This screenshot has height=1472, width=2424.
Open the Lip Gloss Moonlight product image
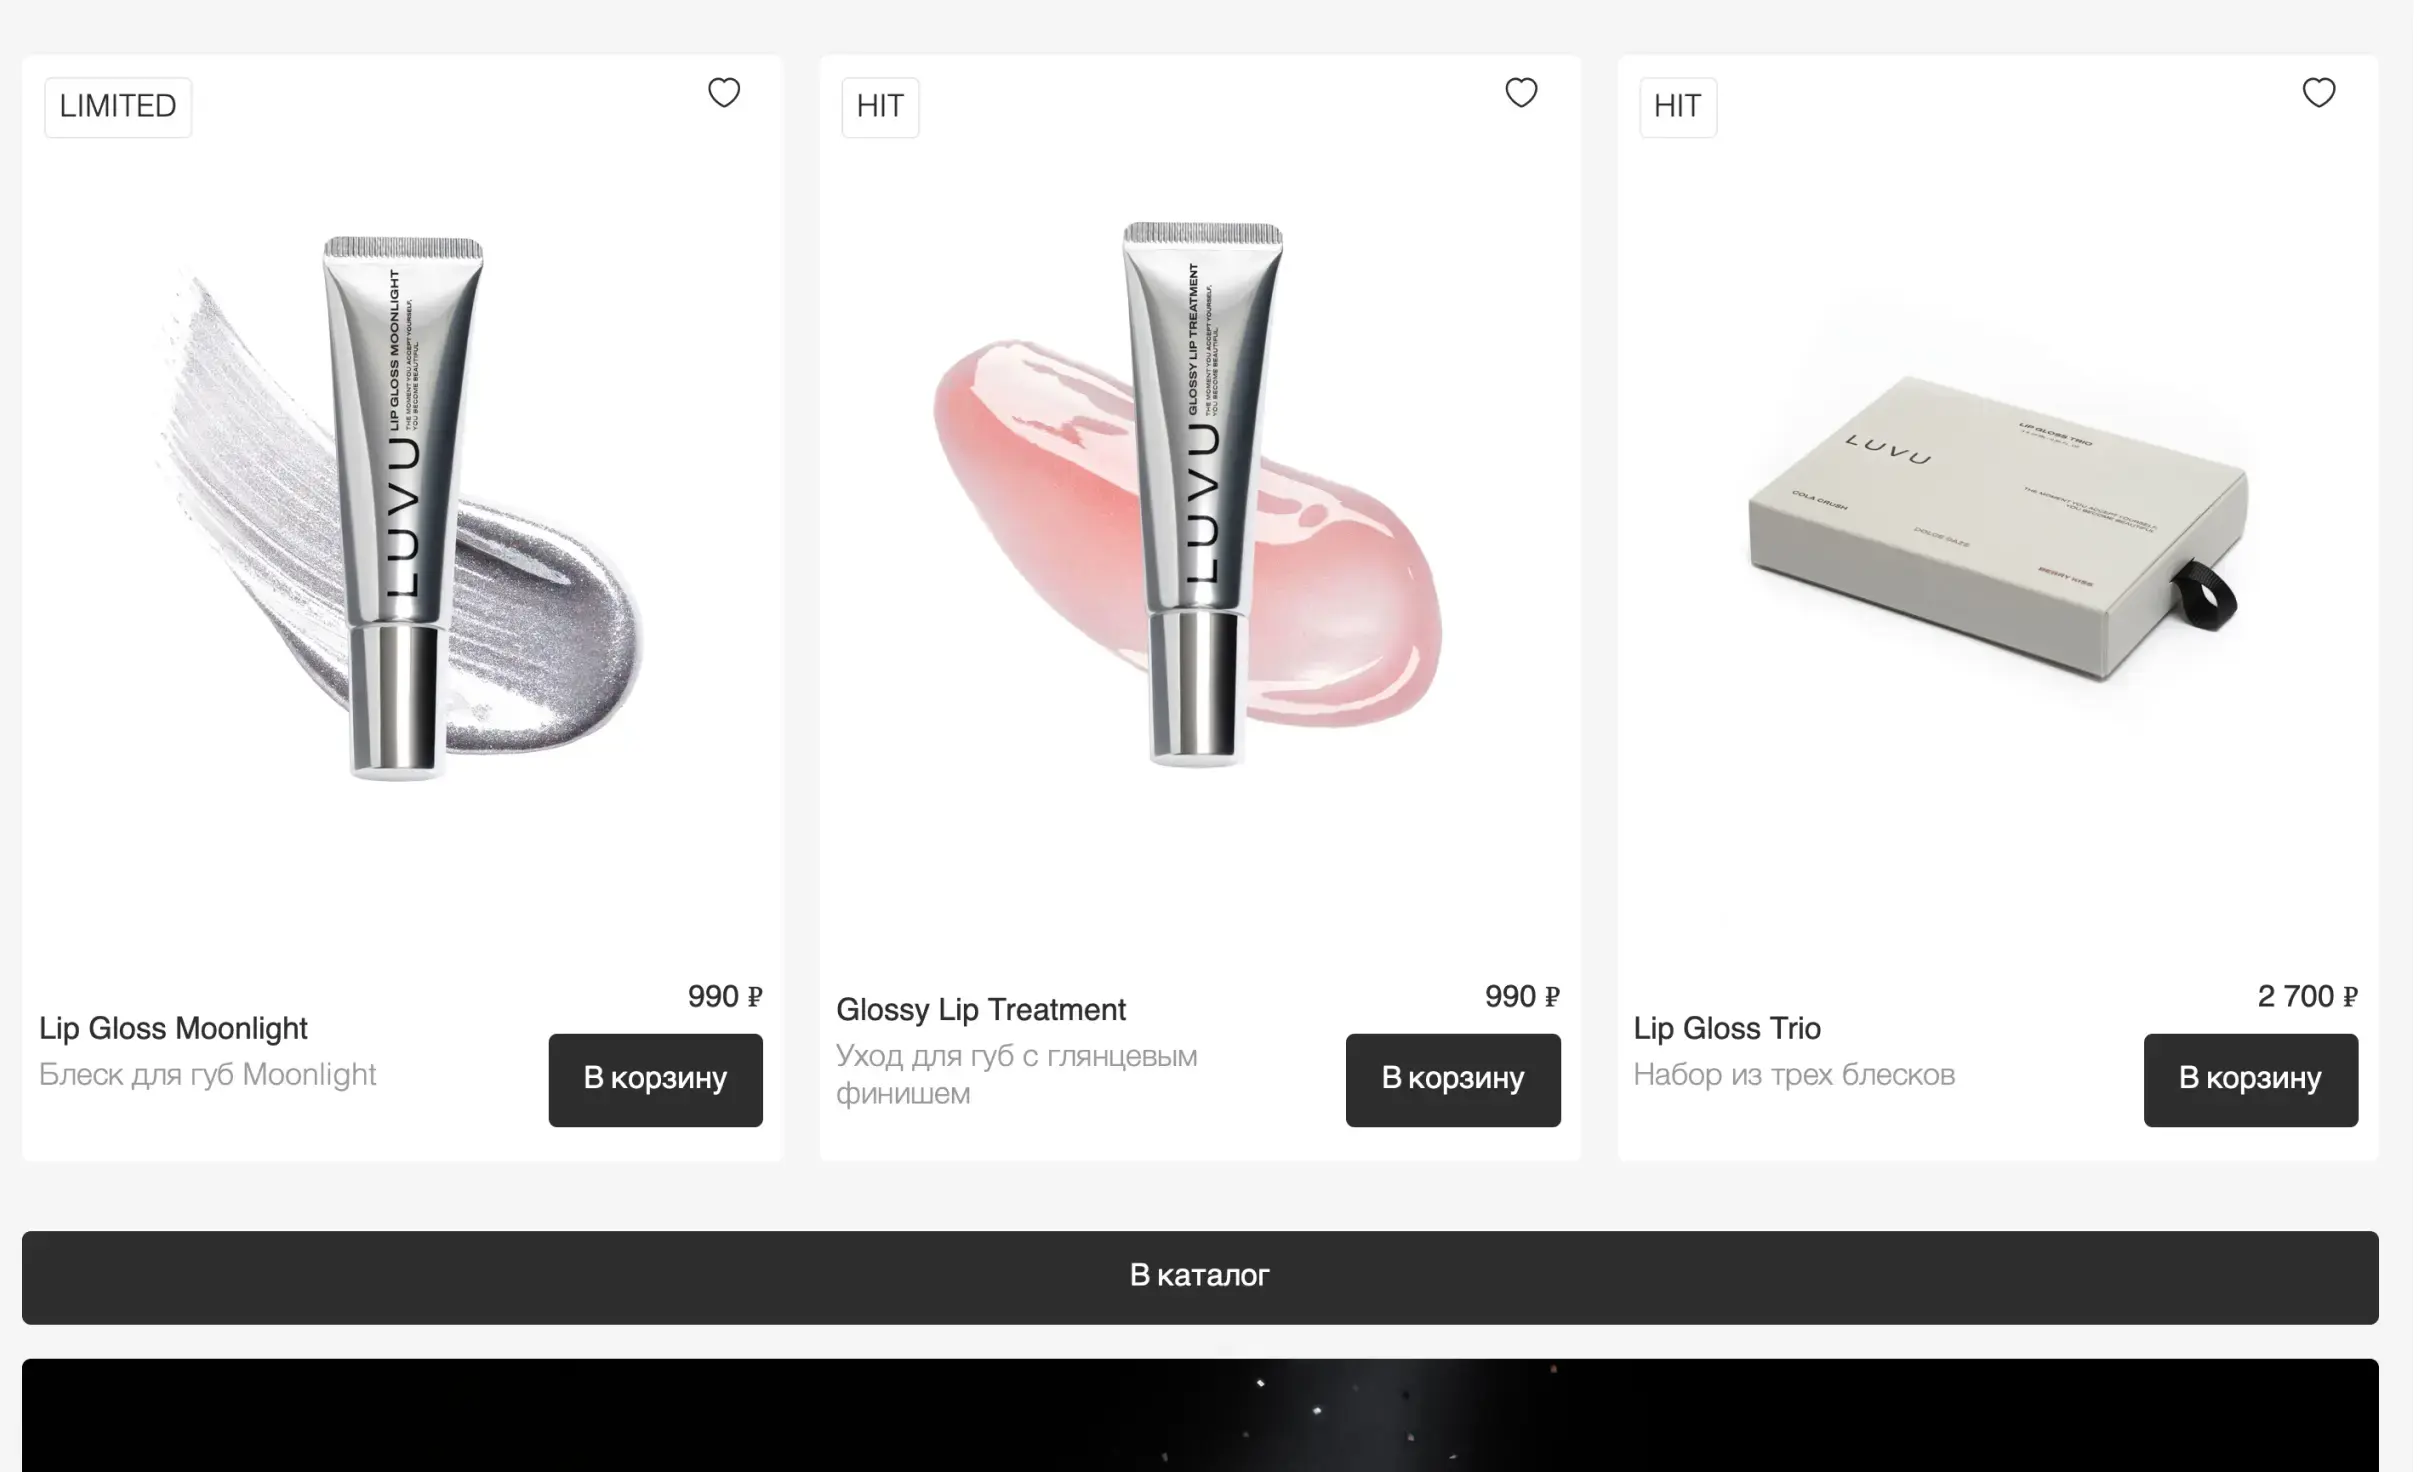point(402,510)
